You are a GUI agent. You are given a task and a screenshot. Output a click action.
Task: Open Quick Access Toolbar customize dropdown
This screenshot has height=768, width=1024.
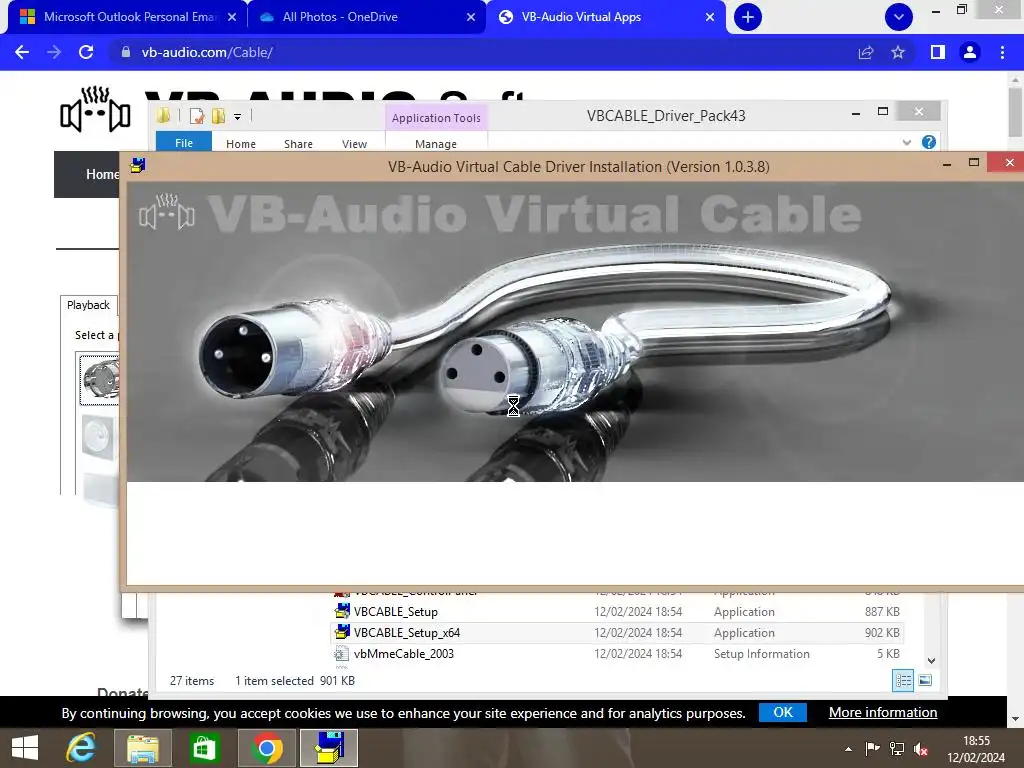pos(238,117)
